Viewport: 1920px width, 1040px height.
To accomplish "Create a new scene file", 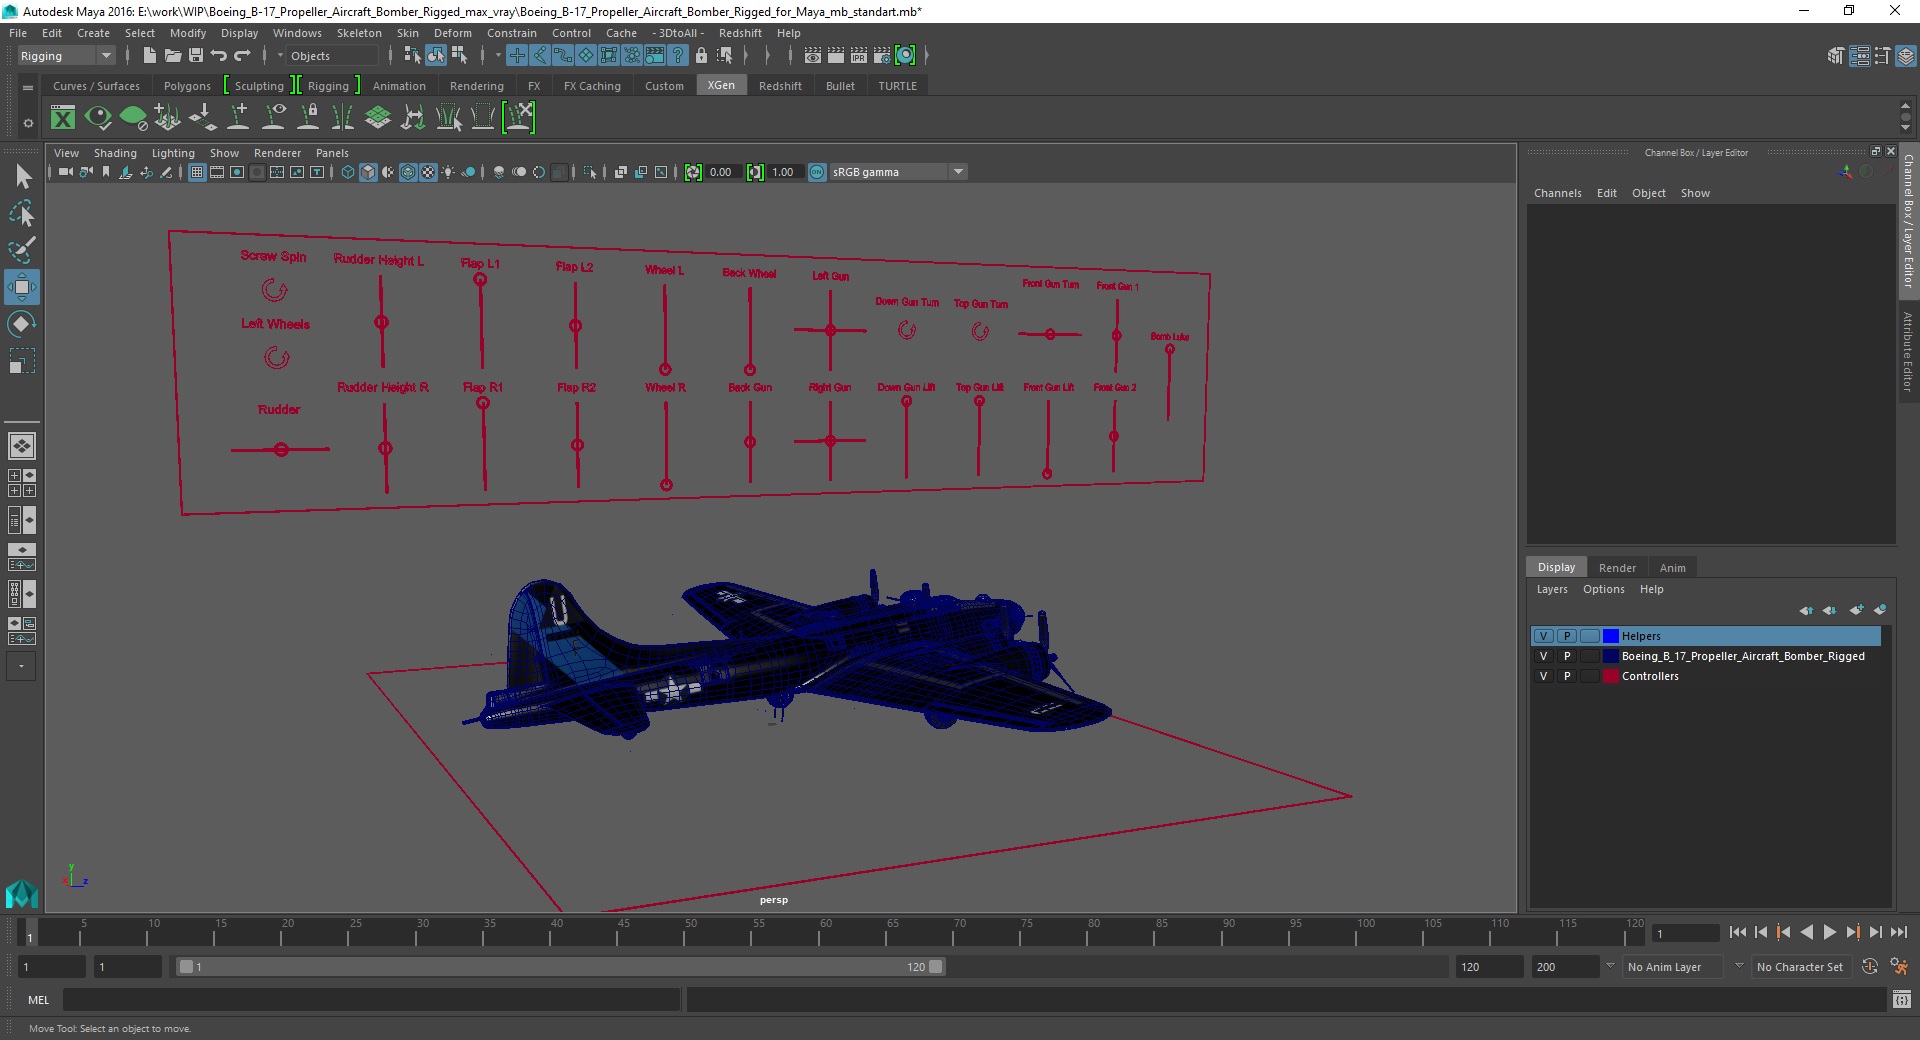I will pos(149,56).
